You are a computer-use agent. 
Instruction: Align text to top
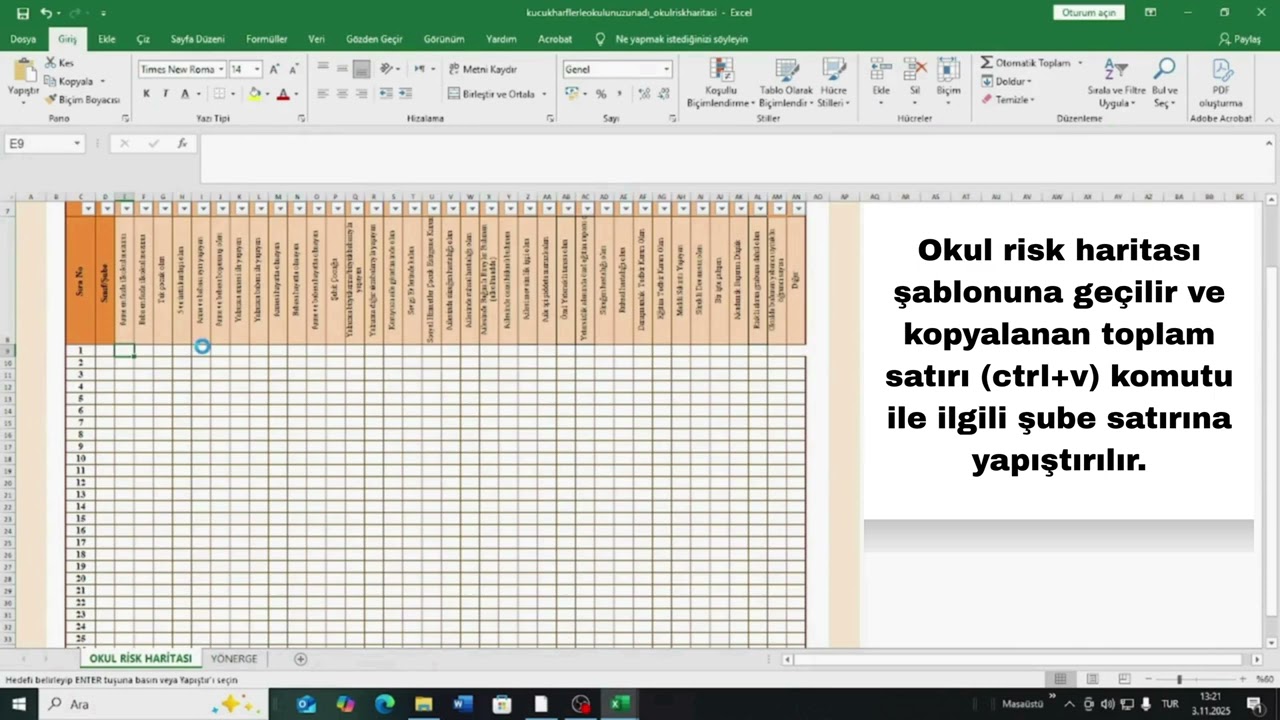323,68
